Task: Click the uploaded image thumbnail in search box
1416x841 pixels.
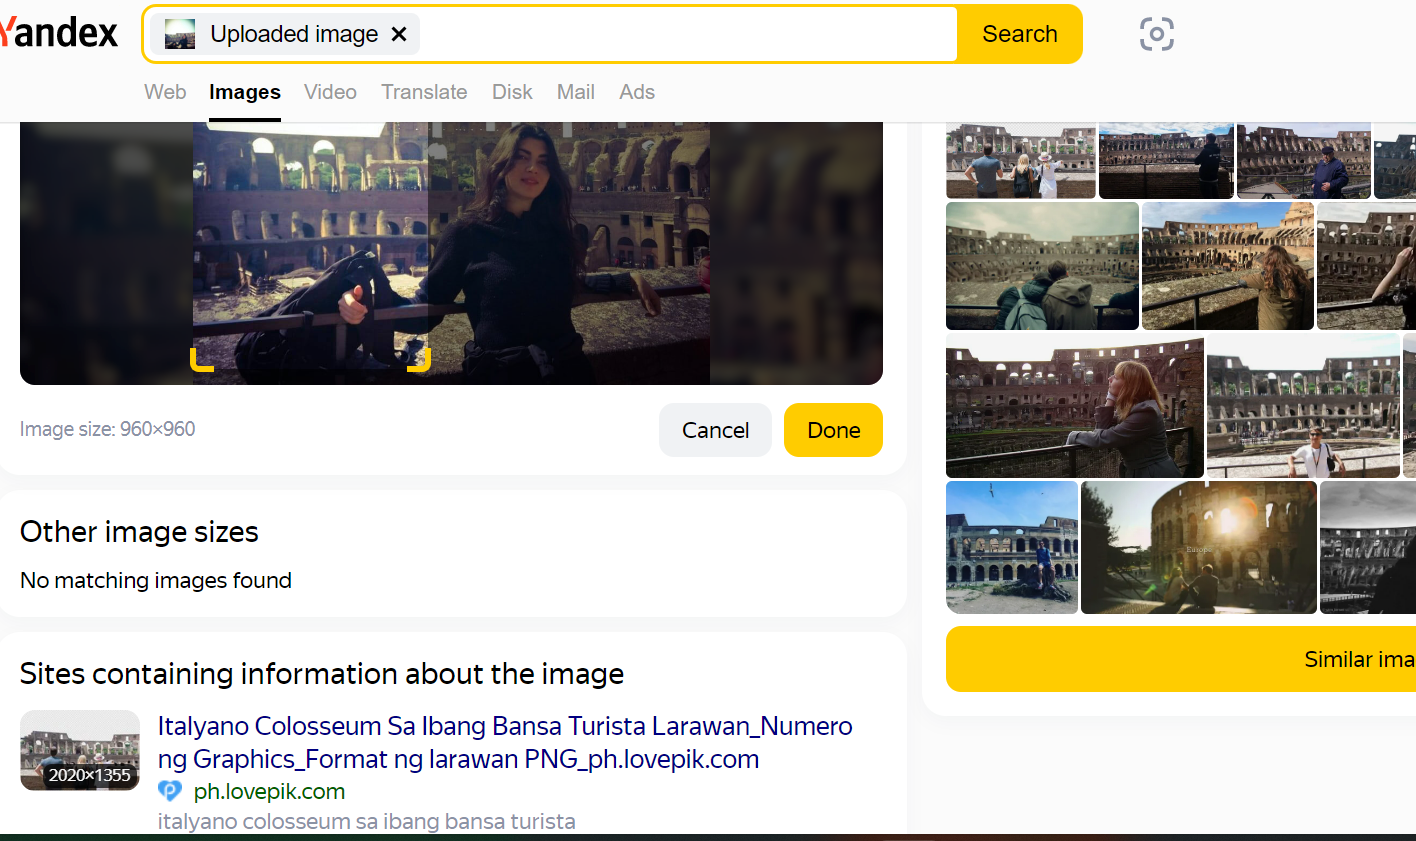Action: coord(180,34)
